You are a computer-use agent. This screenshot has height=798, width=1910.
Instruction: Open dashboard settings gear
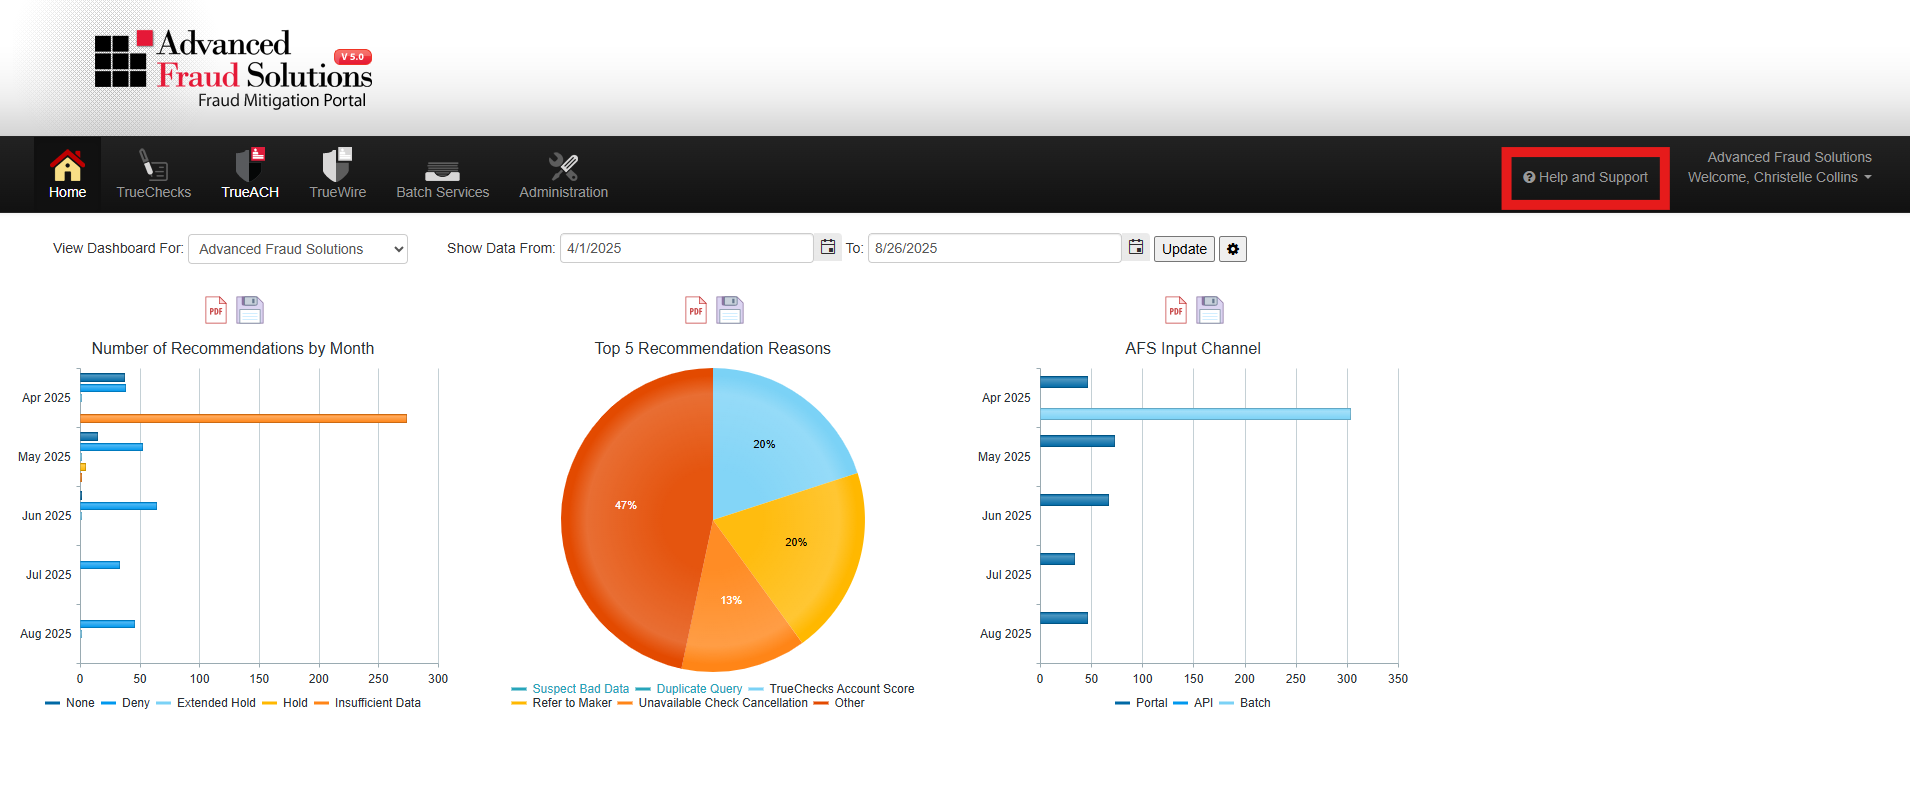click(x=1233, y=249)
